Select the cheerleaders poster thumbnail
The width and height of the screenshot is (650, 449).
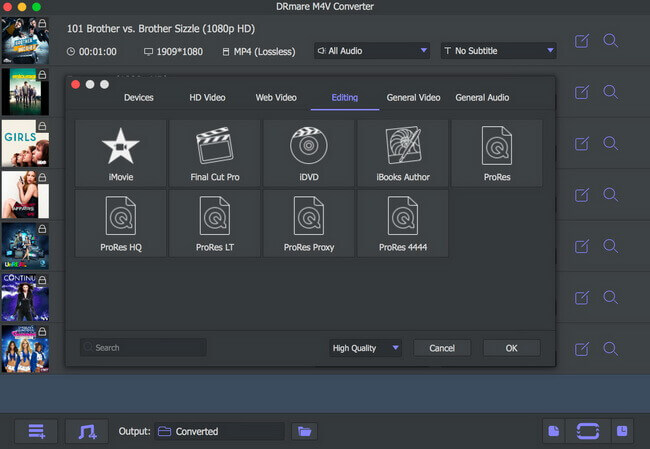pyautogui.click(x=25, y=349)
